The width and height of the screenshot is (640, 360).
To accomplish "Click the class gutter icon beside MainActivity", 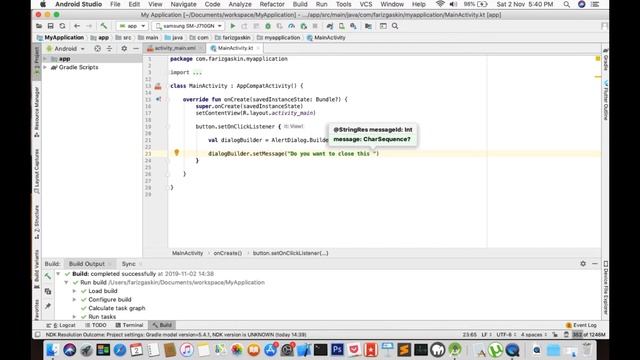I will coord(158,86).
